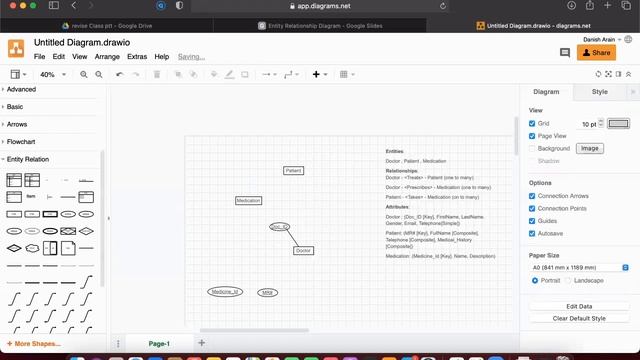
Task: Click the Background Image button
Action: [590, 148]
